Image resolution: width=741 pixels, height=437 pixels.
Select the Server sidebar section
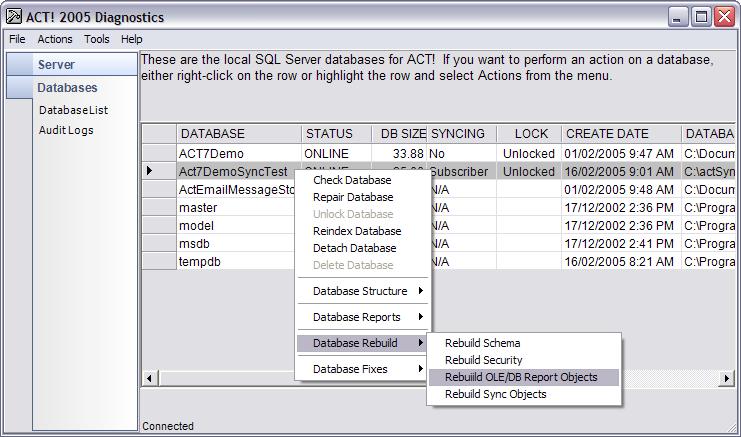[x=72, y=64]
